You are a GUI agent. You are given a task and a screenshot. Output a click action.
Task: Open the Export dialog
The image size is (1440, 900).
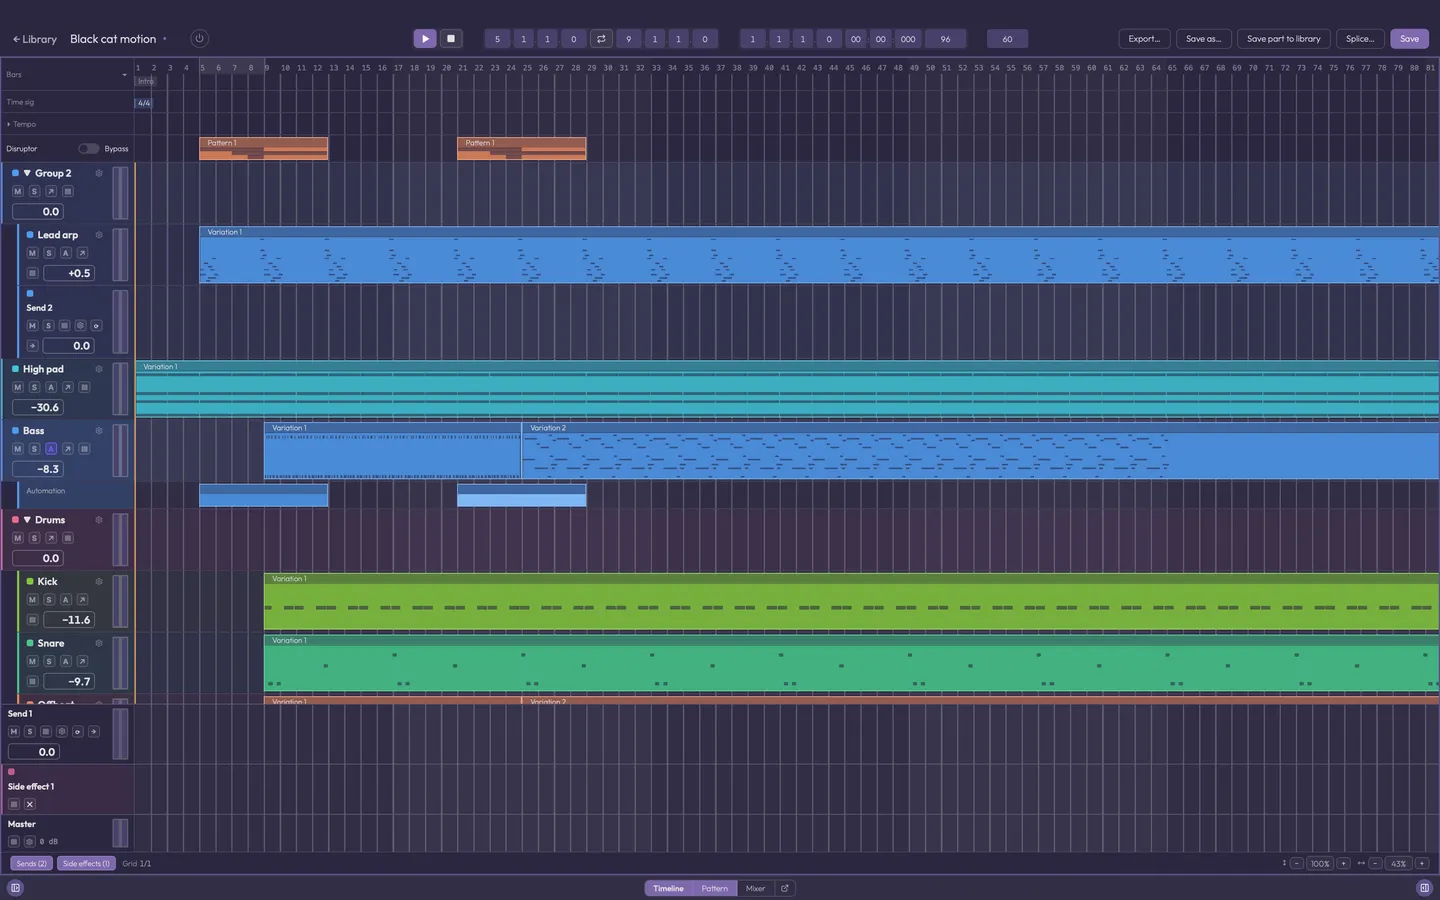1144,39
